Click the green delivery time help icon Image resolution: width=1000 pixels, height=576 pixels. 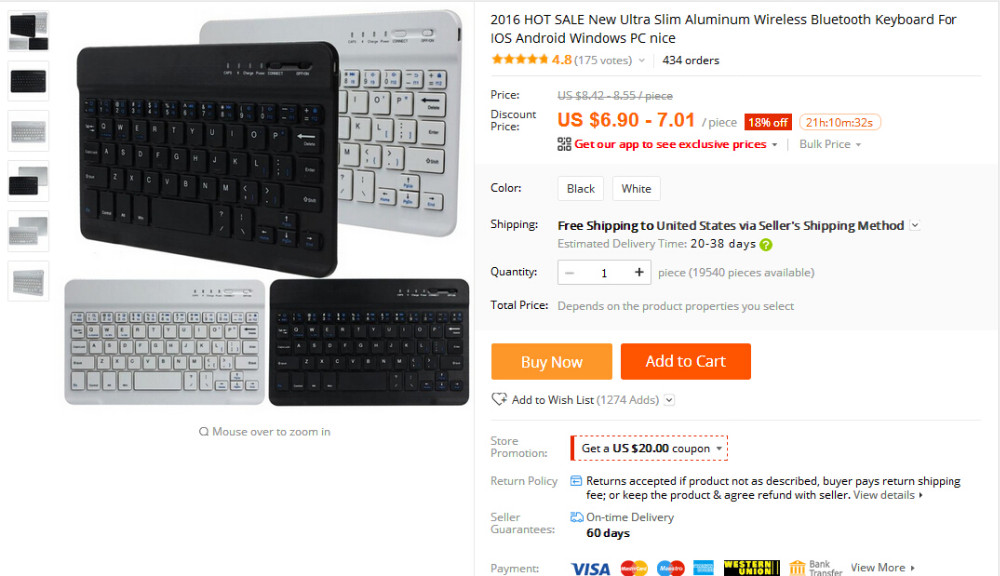(x=766, y=244)
